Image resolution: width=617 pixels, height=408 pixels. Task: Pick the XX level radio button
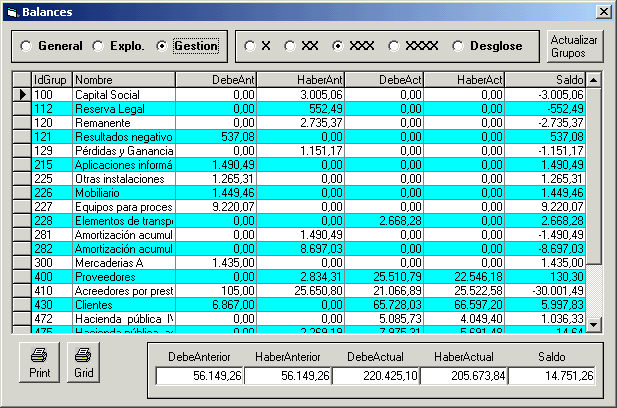(290, 46)
